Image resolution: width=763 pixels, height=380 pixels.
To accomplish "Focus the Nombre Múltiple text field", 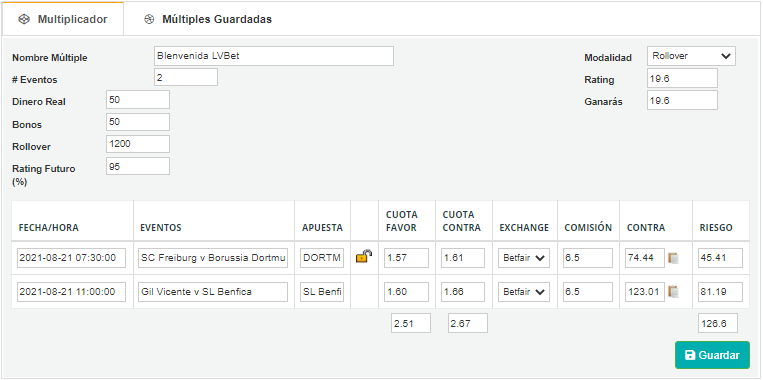I will (x=273, y=56).
